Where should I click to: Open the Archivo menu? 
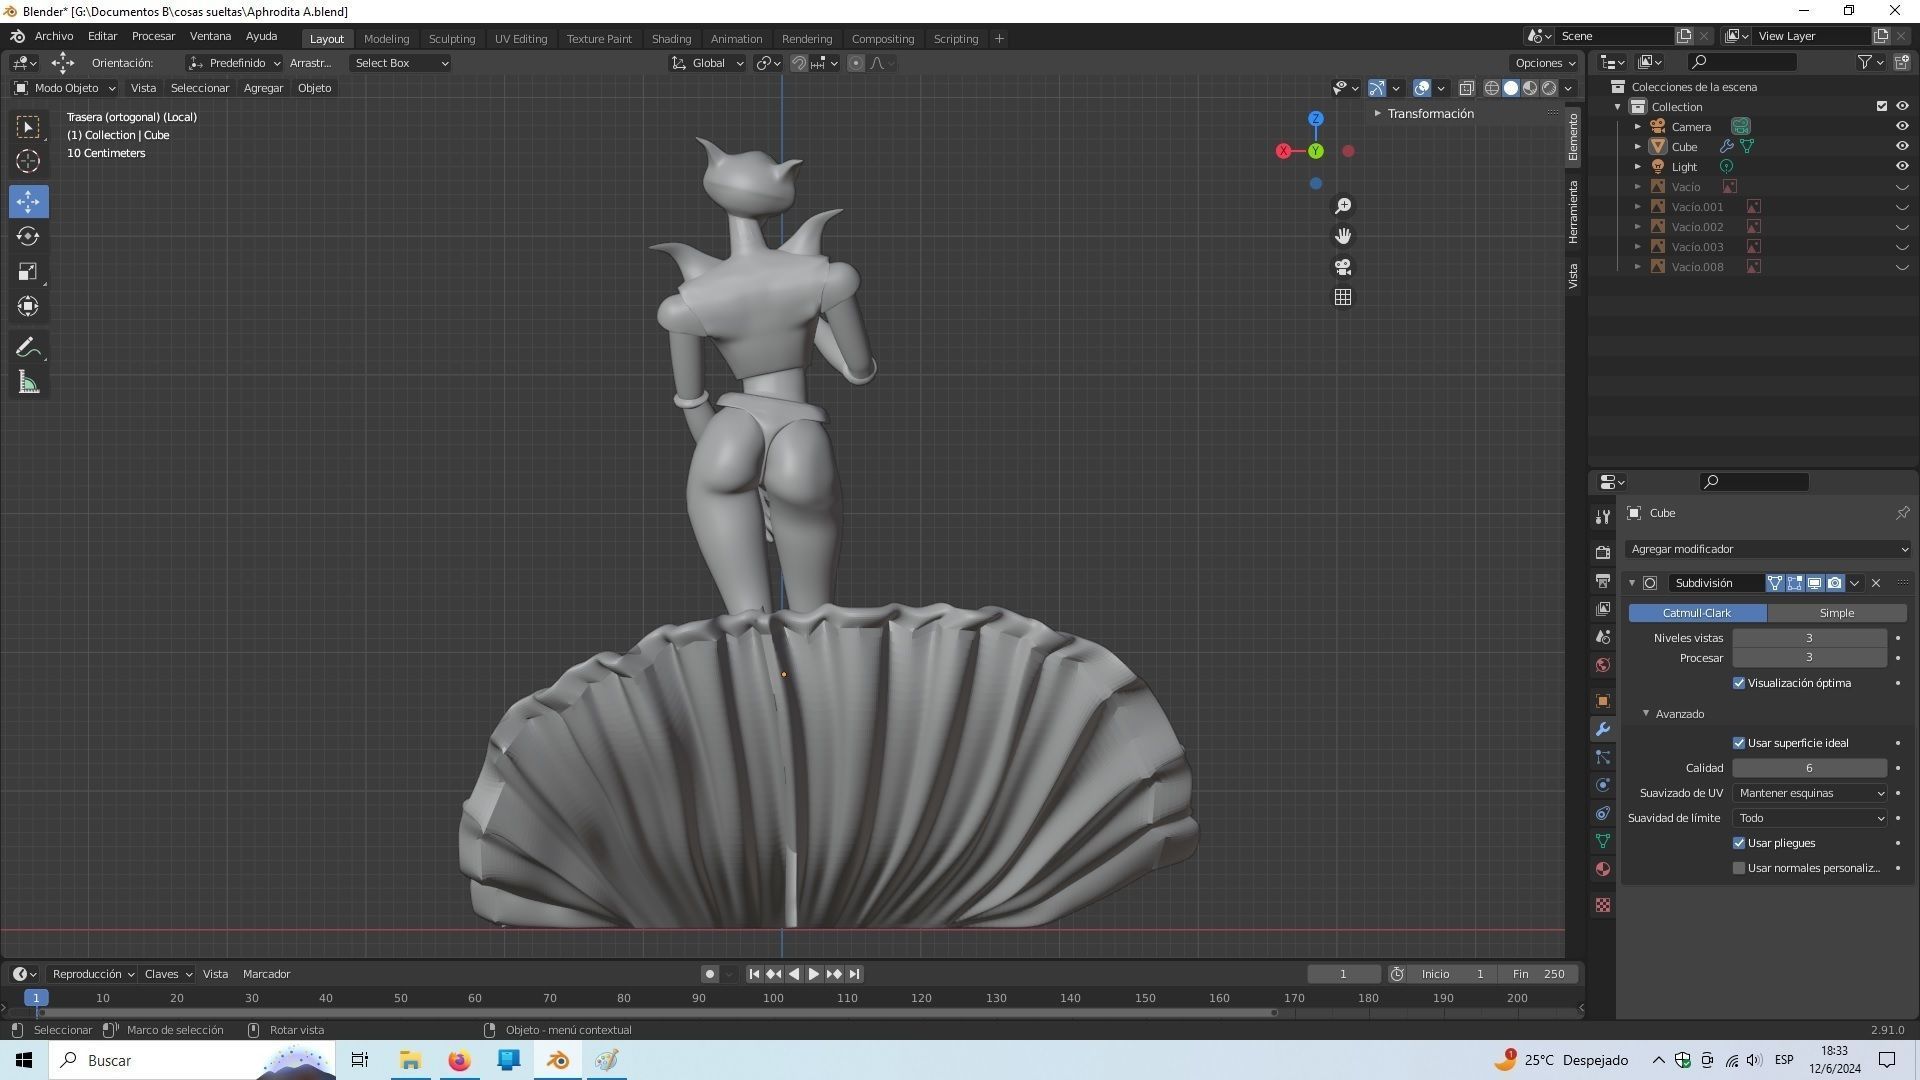click(x=54, y=36)
